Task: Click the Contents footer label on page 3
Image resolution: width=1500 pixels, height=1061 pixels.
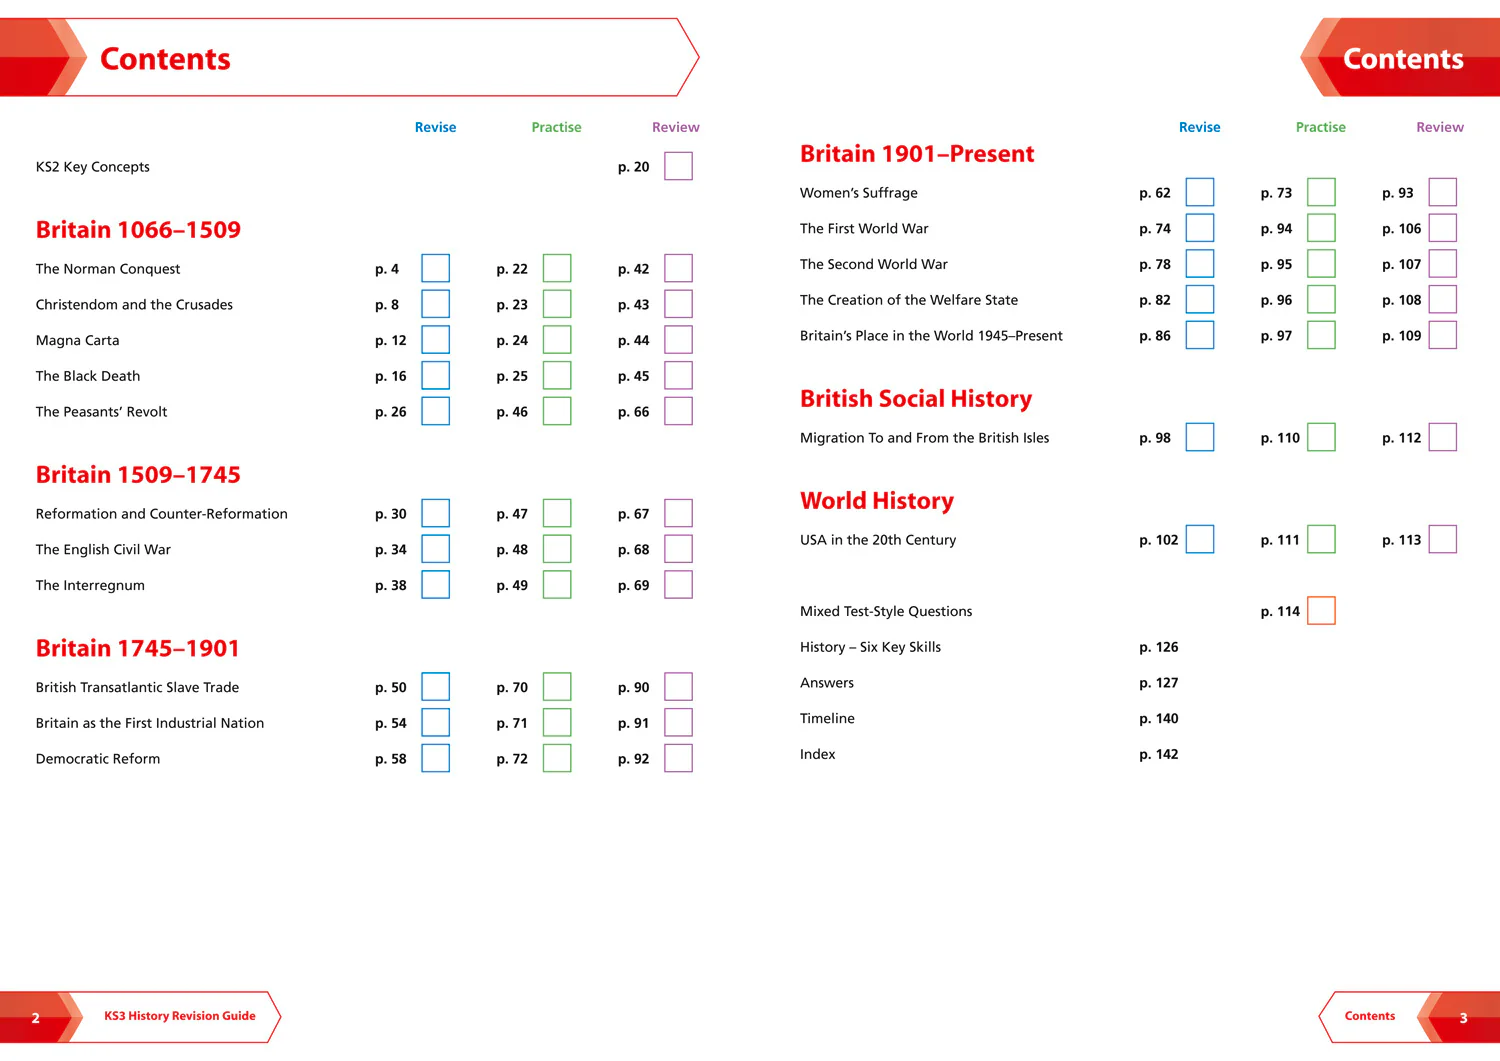Action: coord(1370,1016)
